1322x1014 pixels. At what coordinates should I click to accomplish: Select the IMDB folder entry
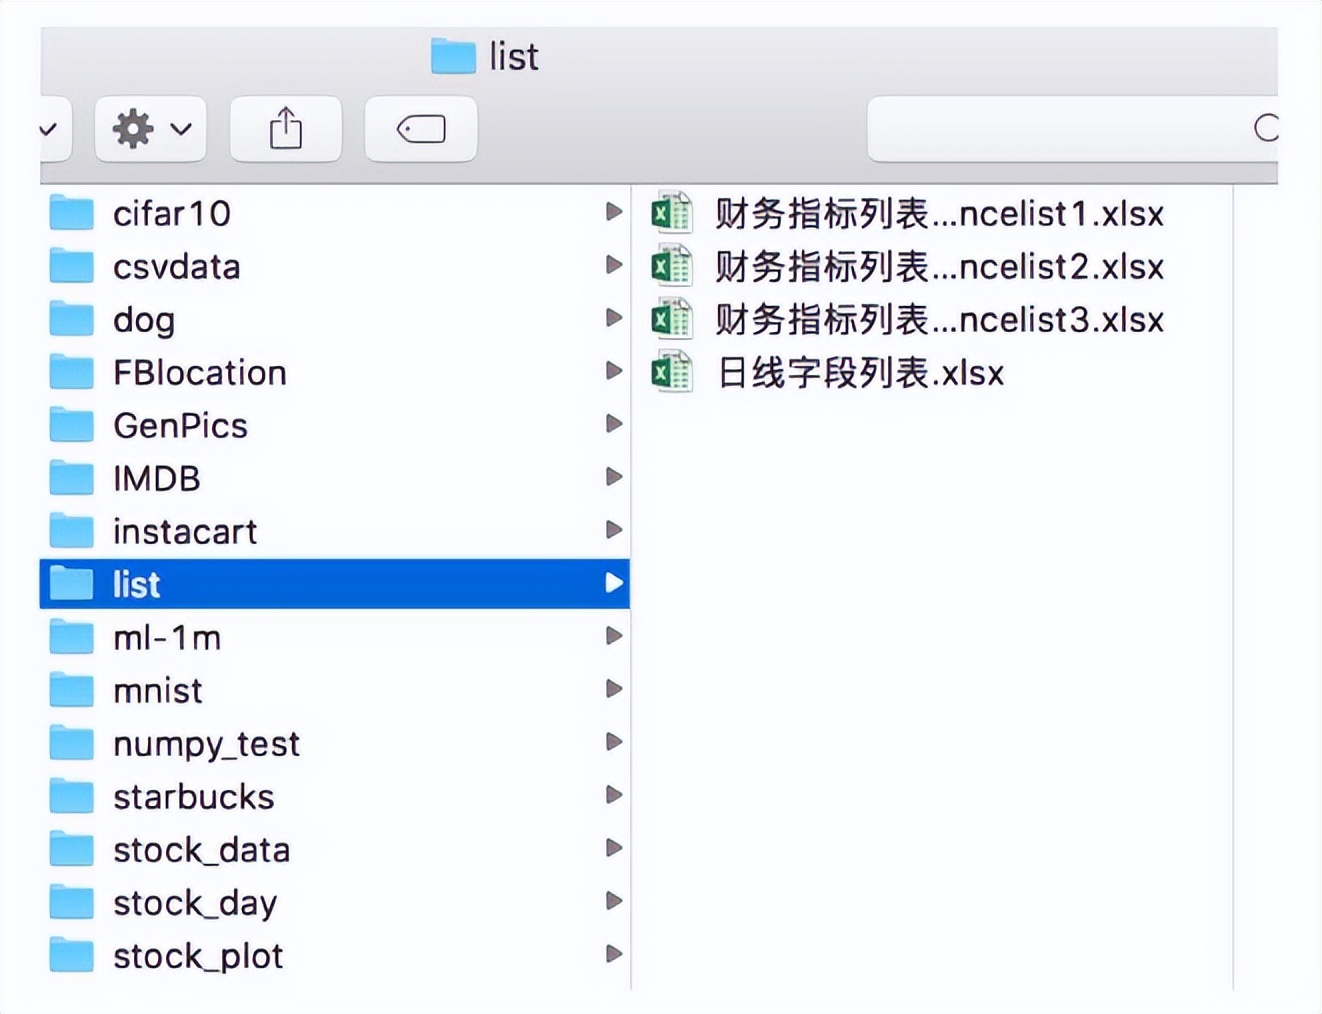point(156,477)
